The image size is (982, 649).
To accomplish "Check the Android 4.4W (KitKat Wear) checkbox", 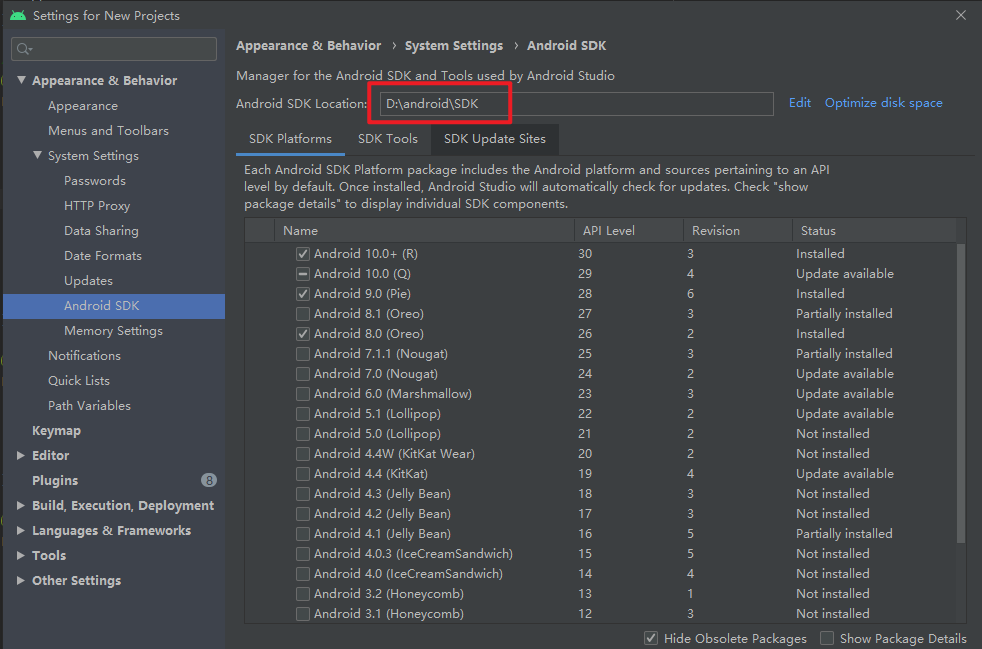I will click(302, 454).
